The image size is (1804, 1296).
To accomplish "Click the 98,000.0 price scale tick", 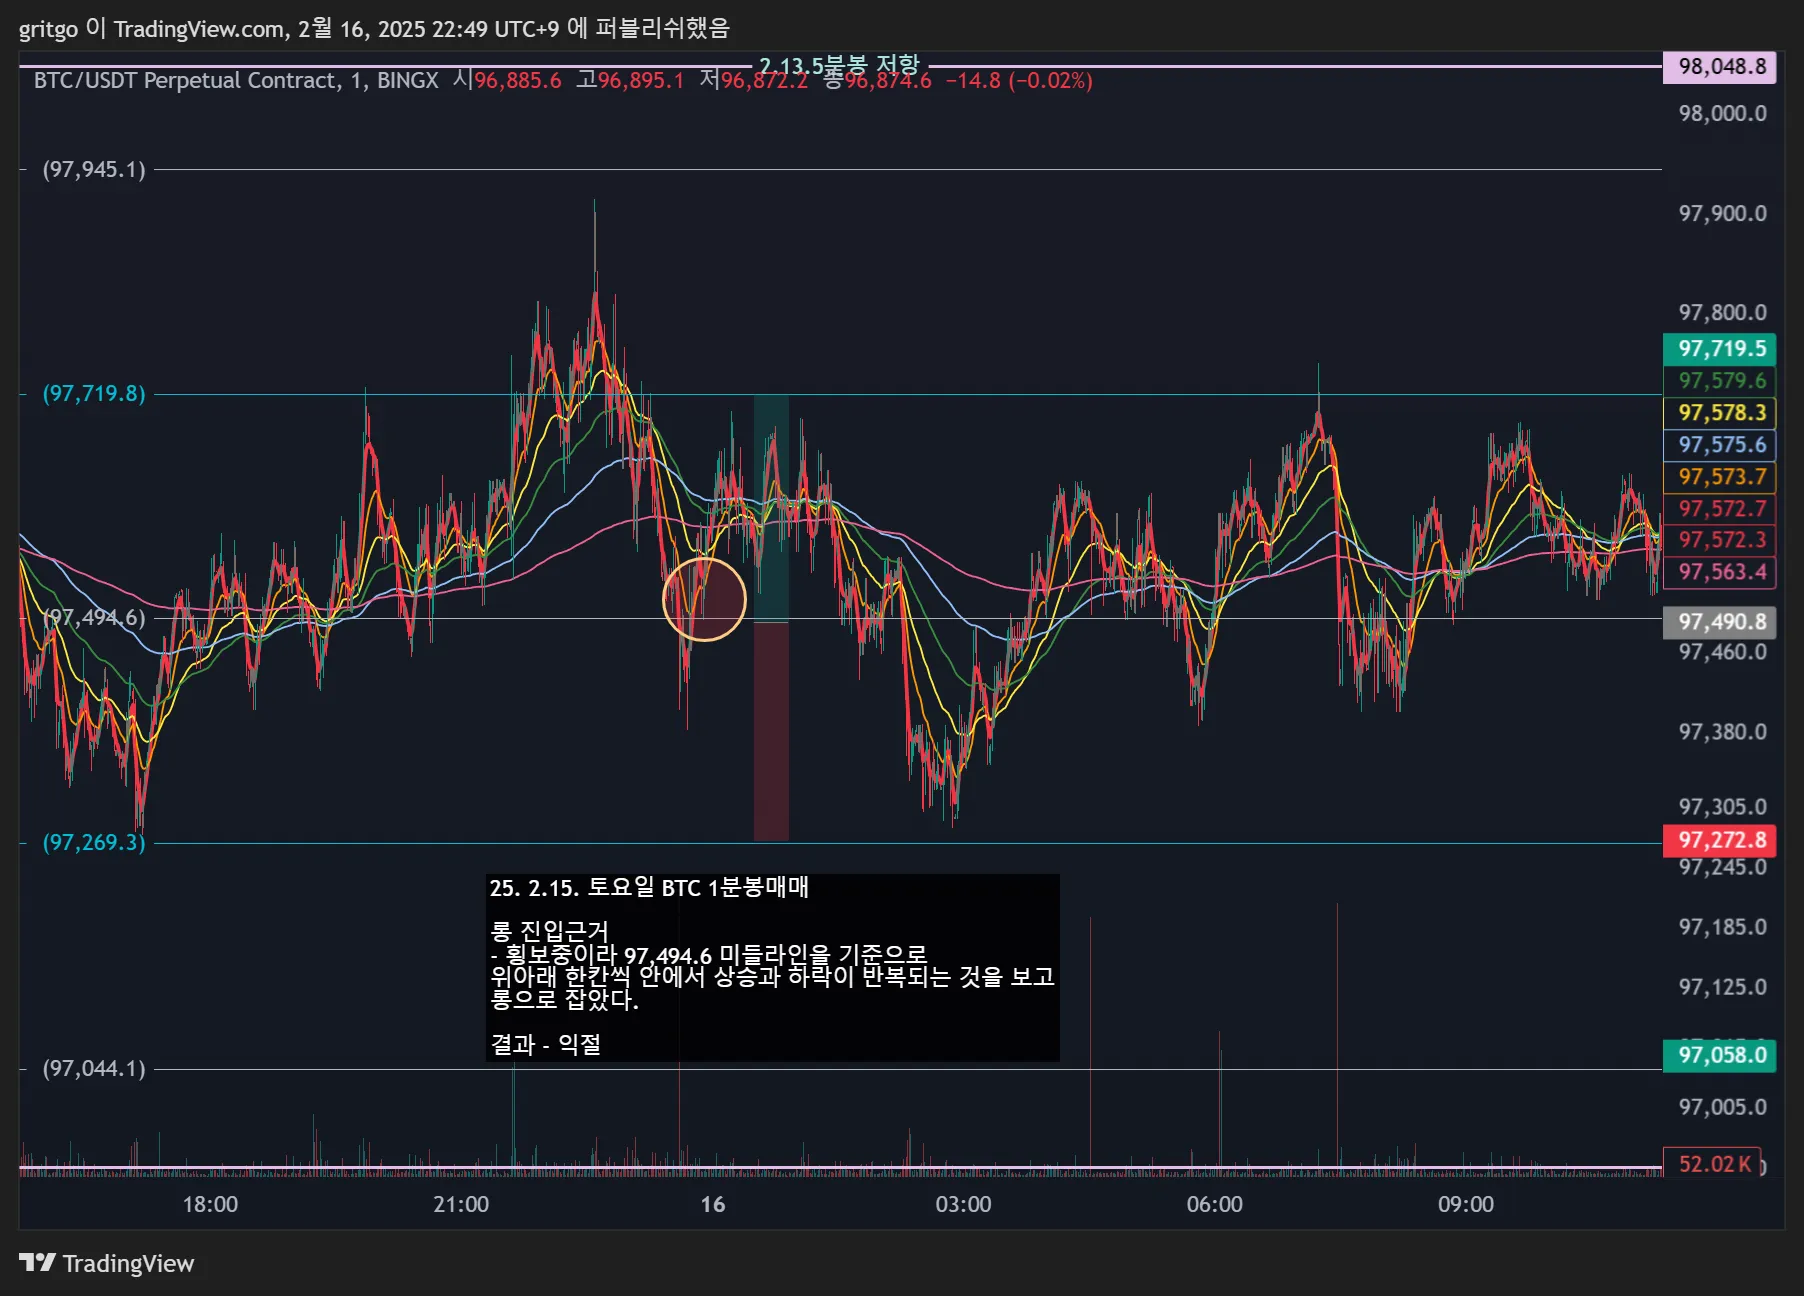I will 1722,113.
